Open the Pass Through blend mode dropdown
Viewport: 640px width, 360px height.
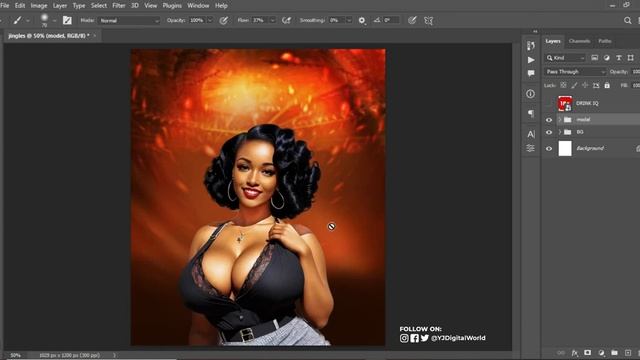click(x=575, y=72)
